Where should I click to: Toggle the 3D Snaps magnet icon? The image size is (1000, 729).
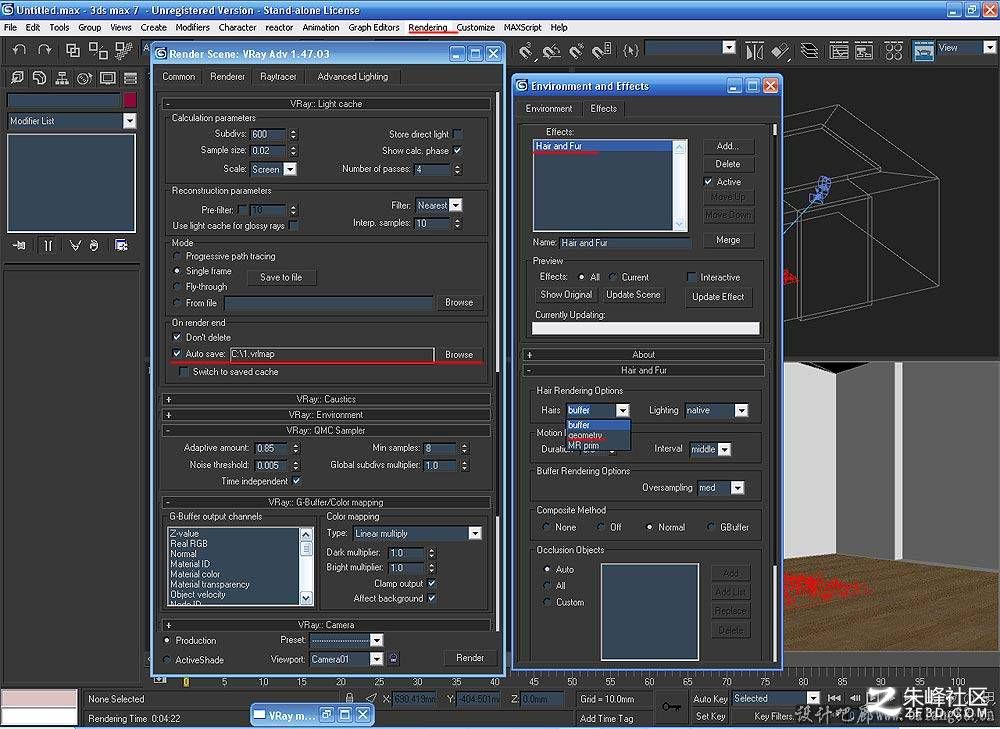pos(526,51)
